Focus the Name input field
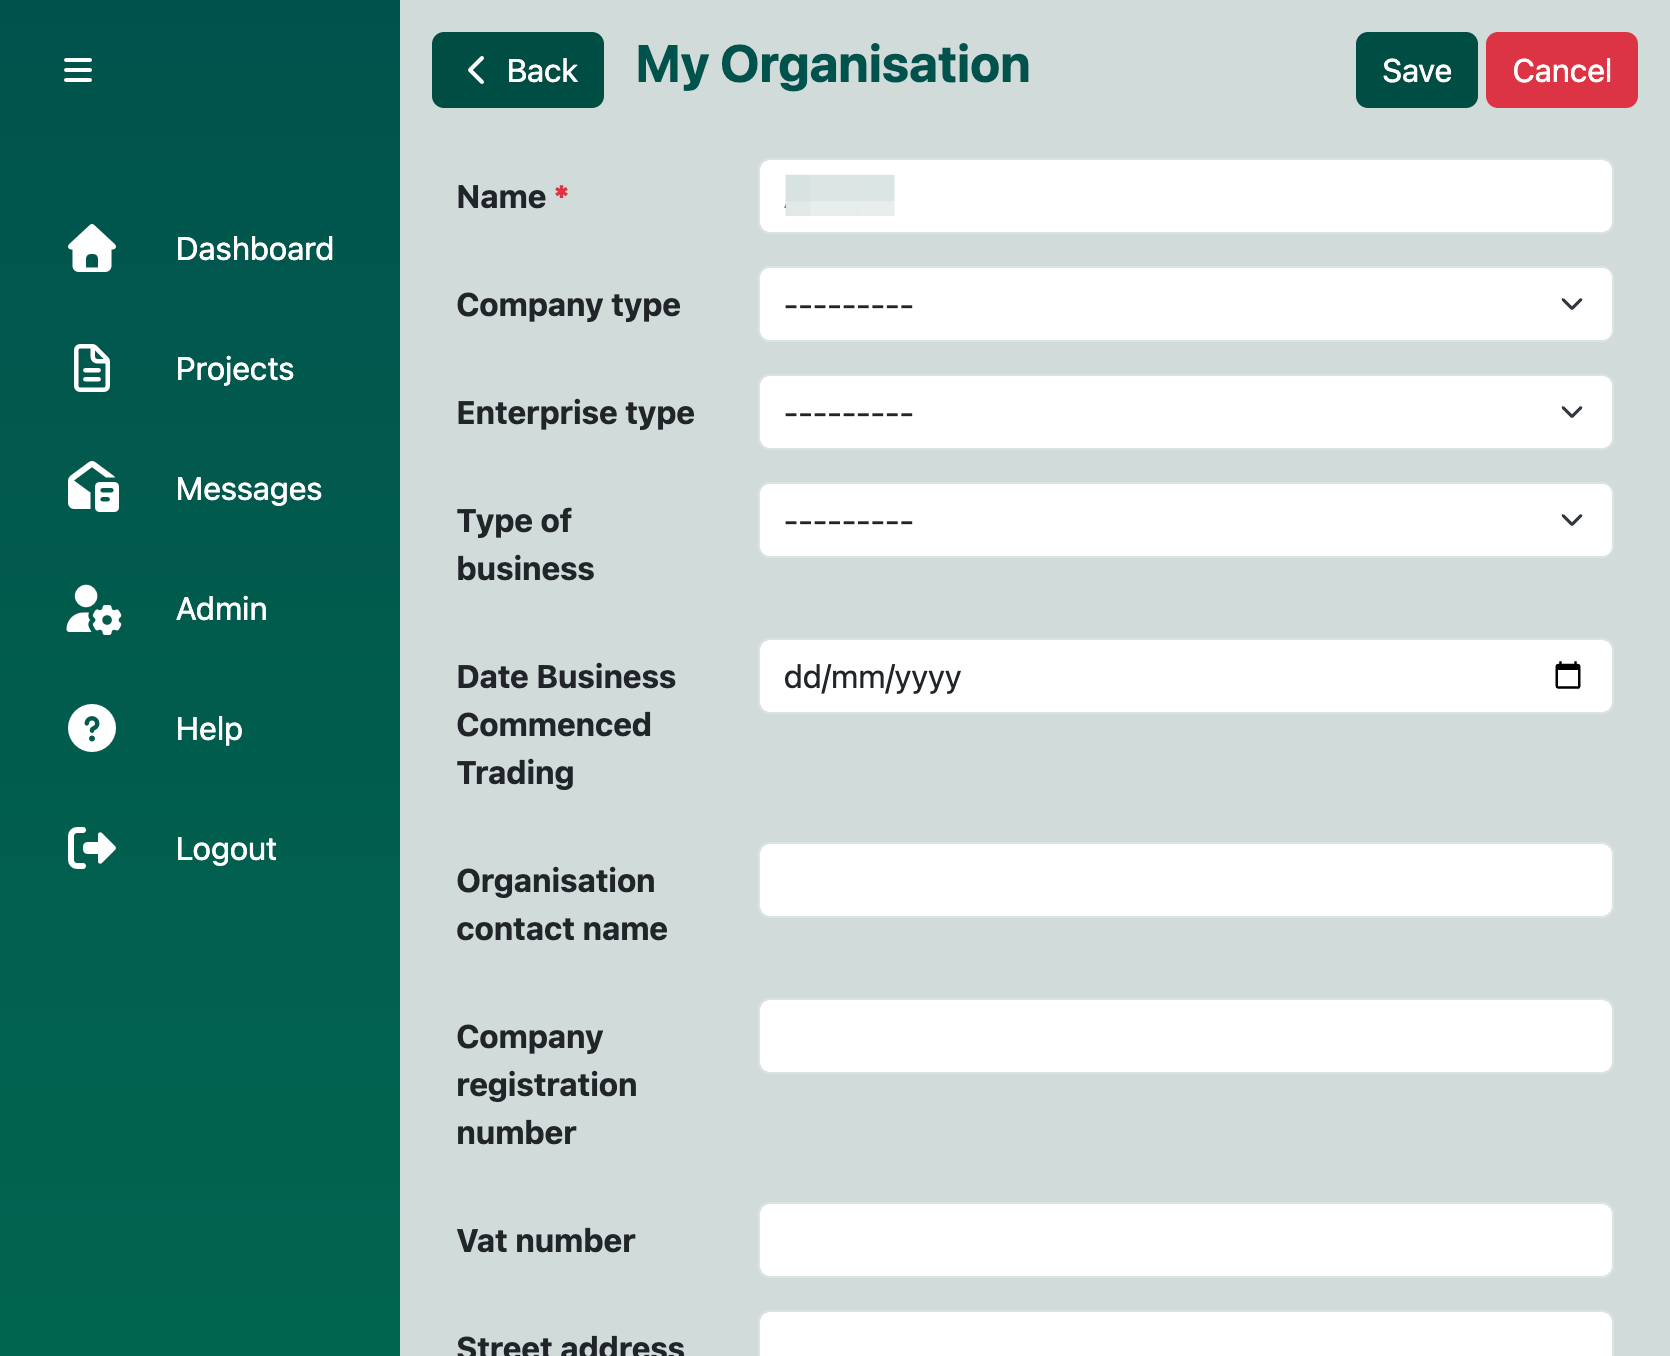 coord(1186,196)
